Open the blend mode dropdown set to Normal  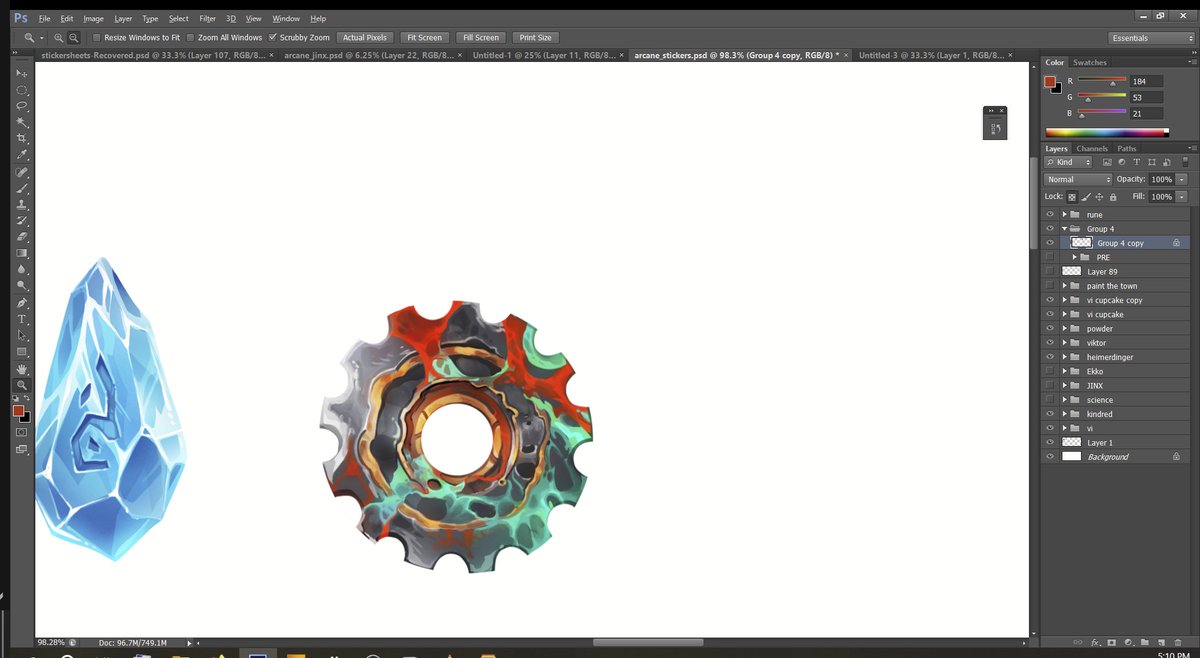coord(1078,179)
